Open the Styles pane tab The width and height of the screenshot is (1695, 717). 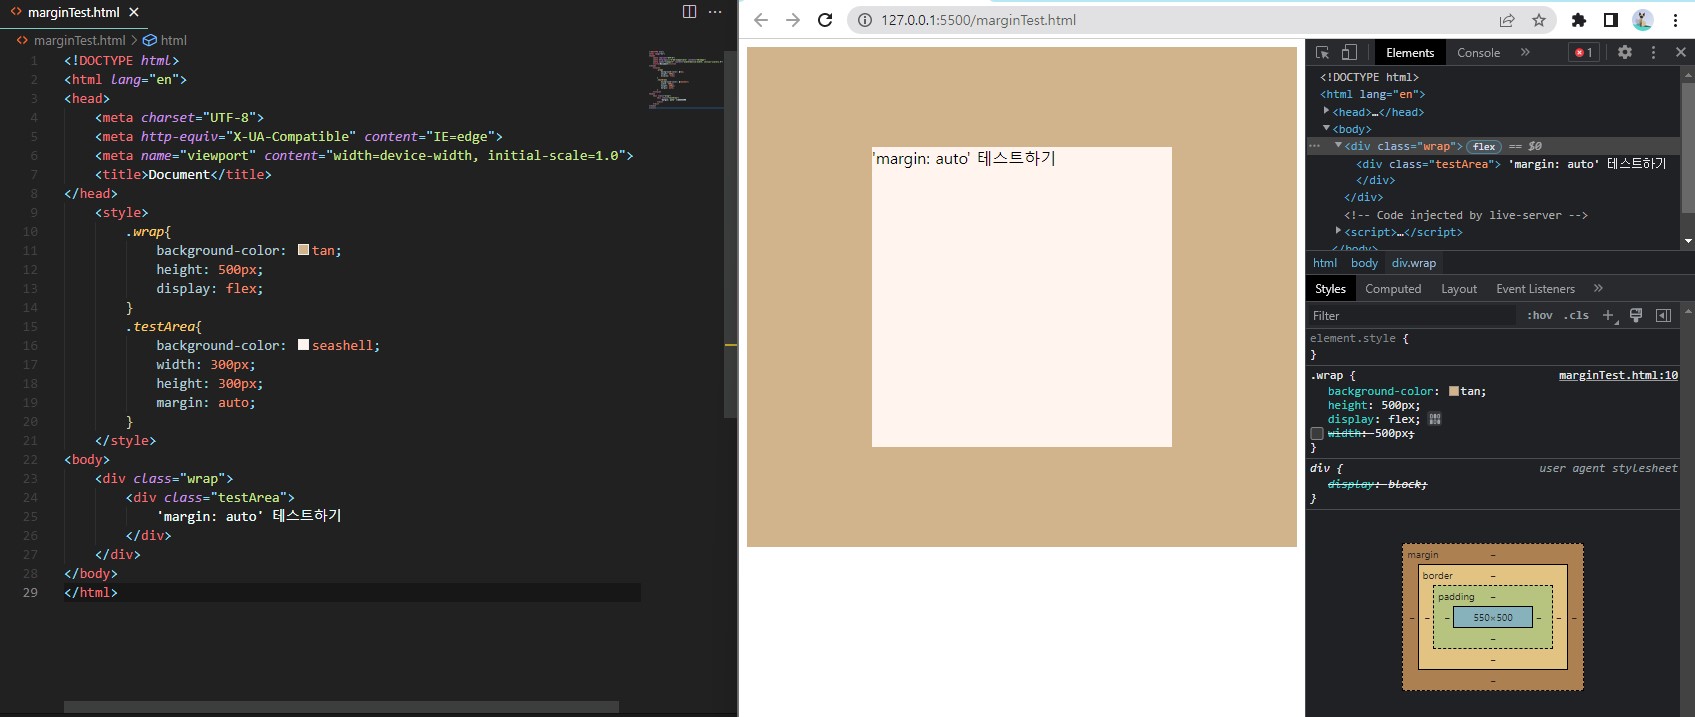point(1330,289)
